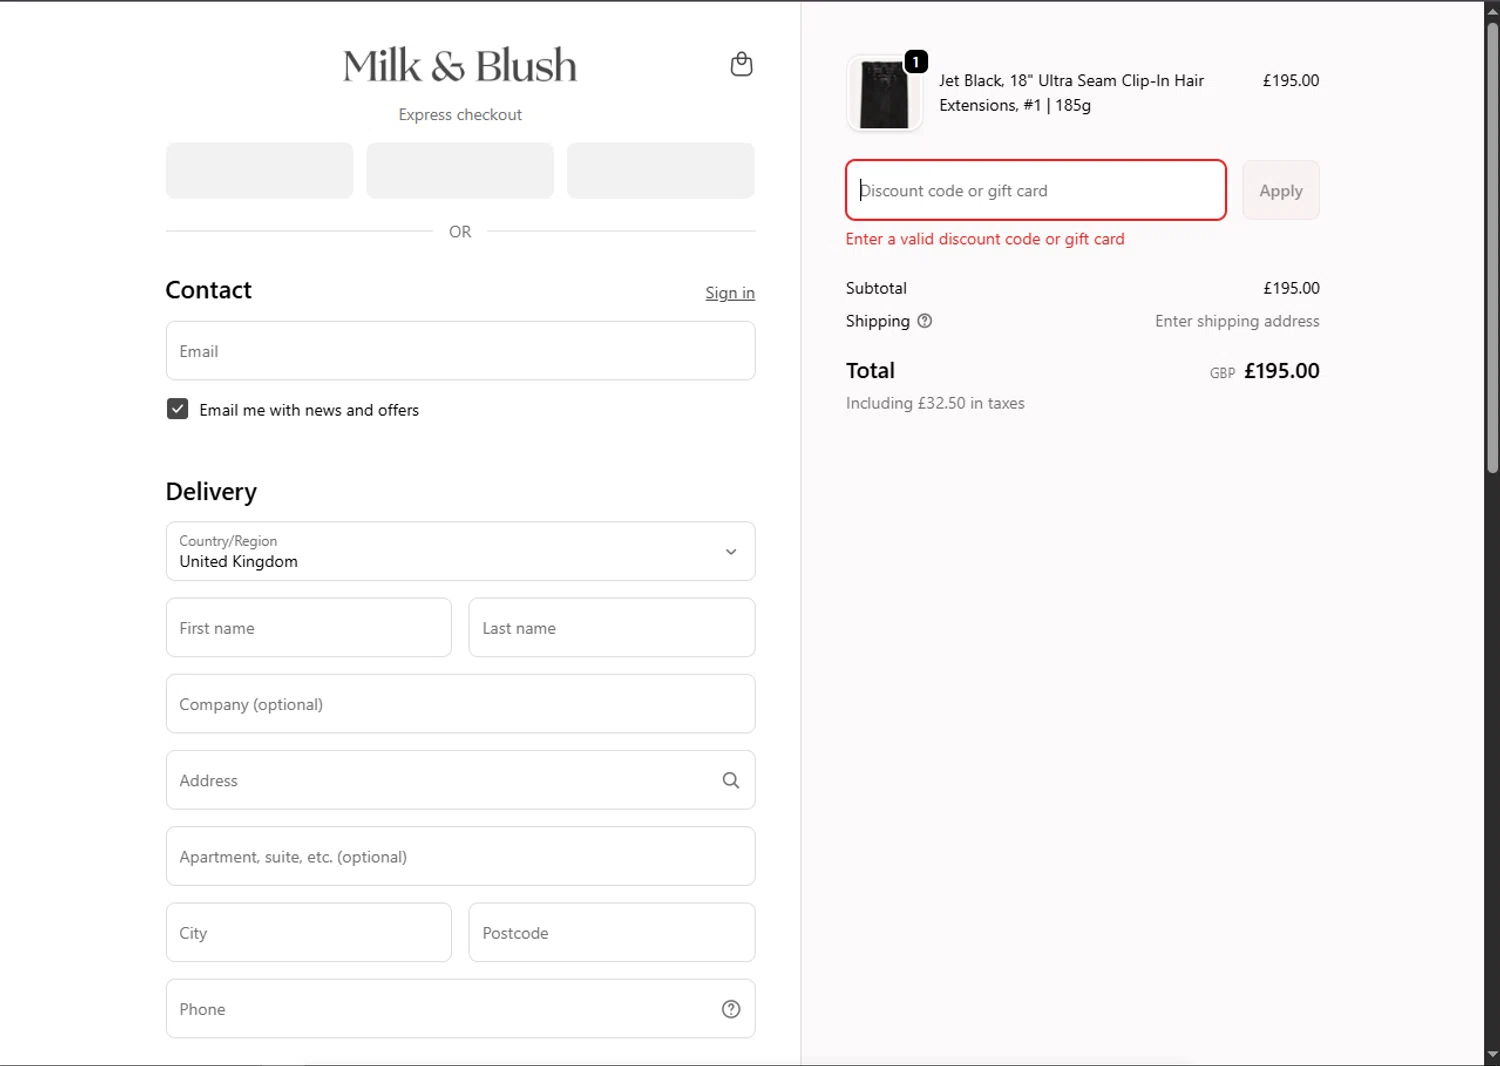Focus the Company (optional) field
1500x1066 pixels.
[460, 704]
